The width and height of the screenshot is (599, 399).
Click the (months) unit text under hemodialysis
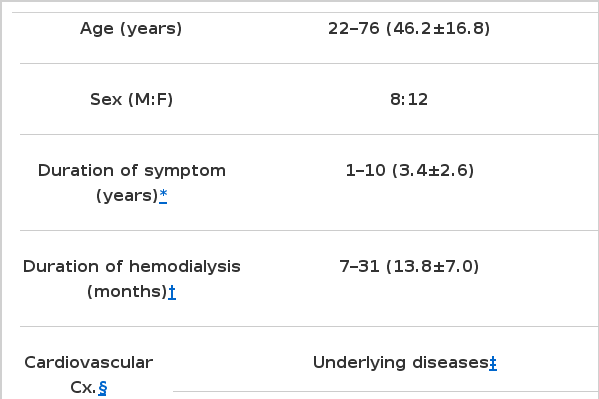coord(127,292)
